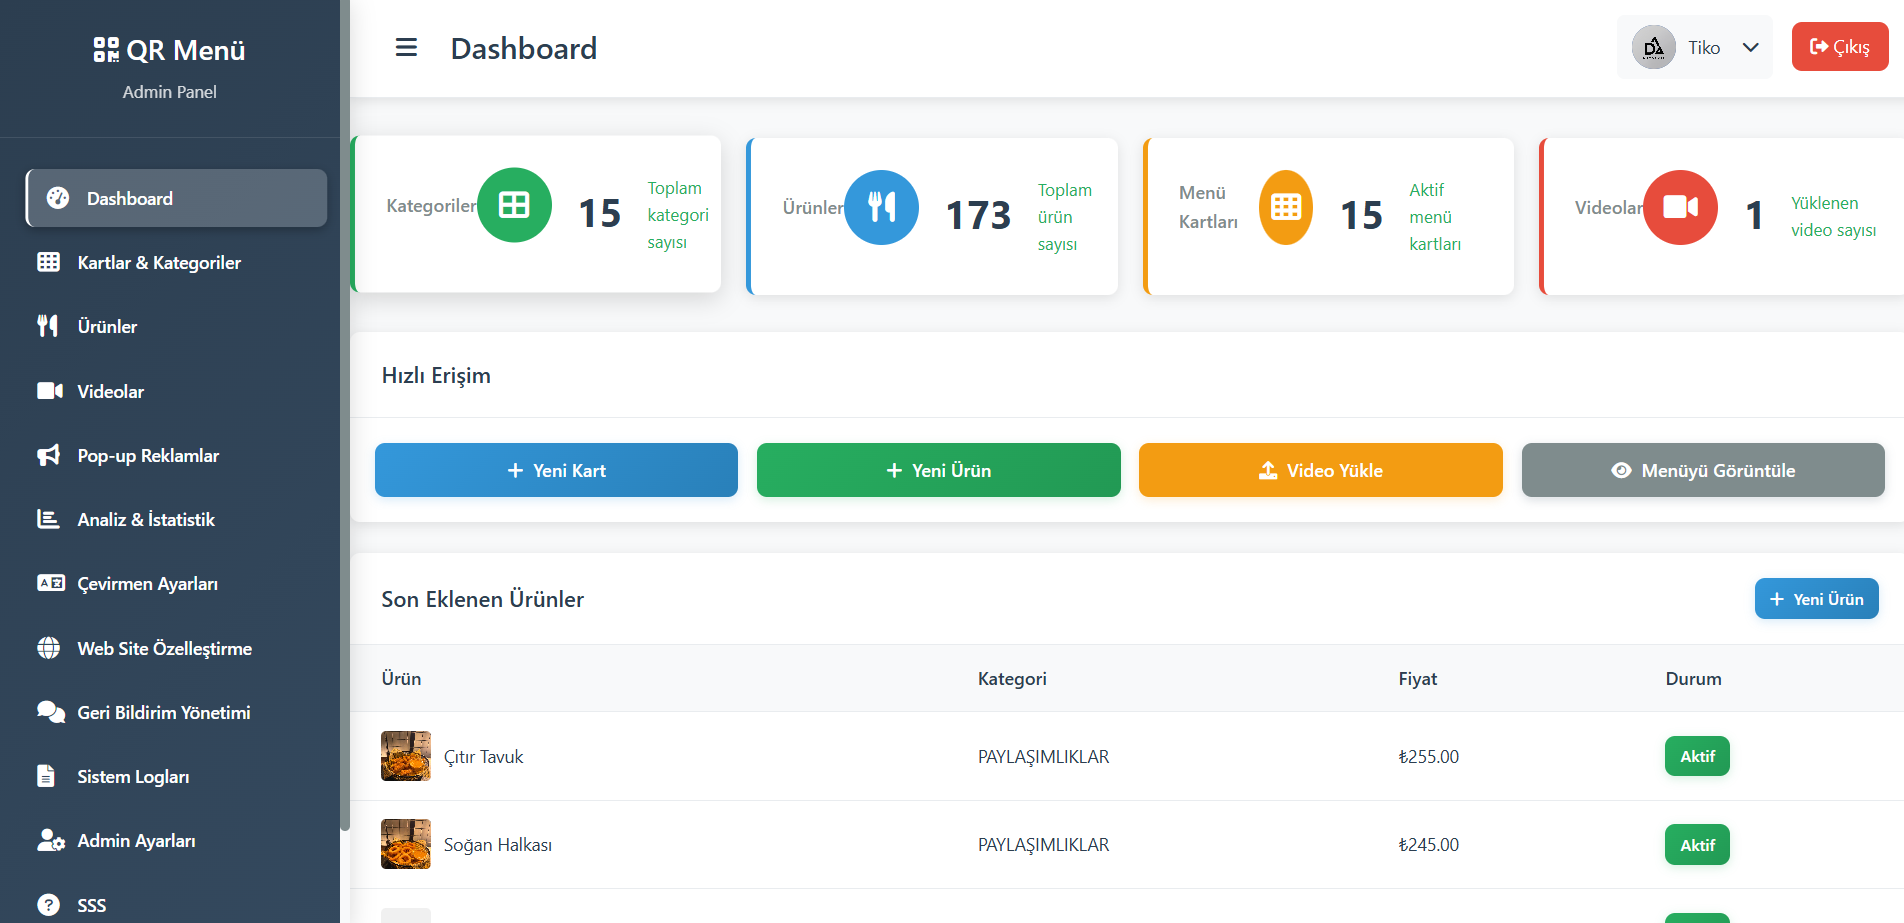
Task: Click the orange Menü Kartları icon
Action: pyautogui.click(x=1285, y=207)
